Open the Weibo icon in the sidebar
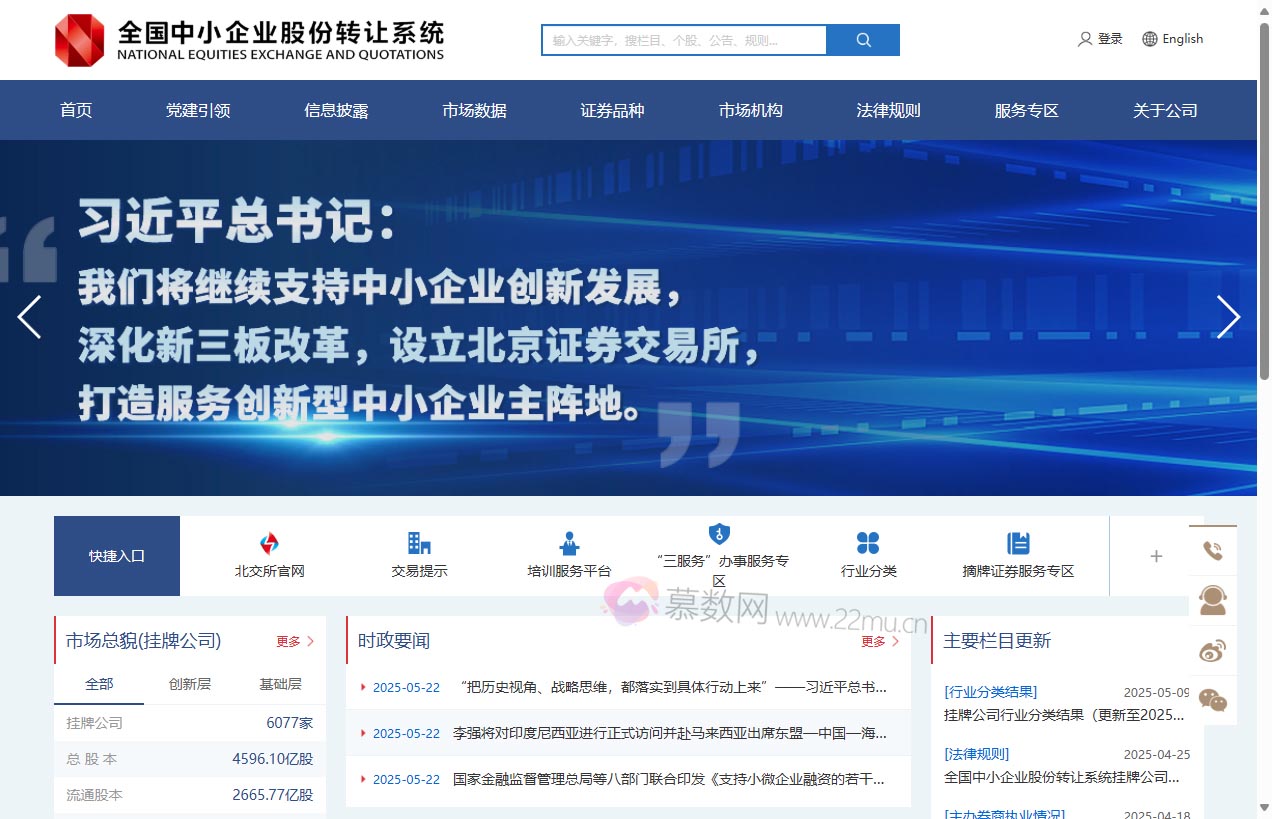The width and height of the screenshot is (1272, 819). [1213, 650]
